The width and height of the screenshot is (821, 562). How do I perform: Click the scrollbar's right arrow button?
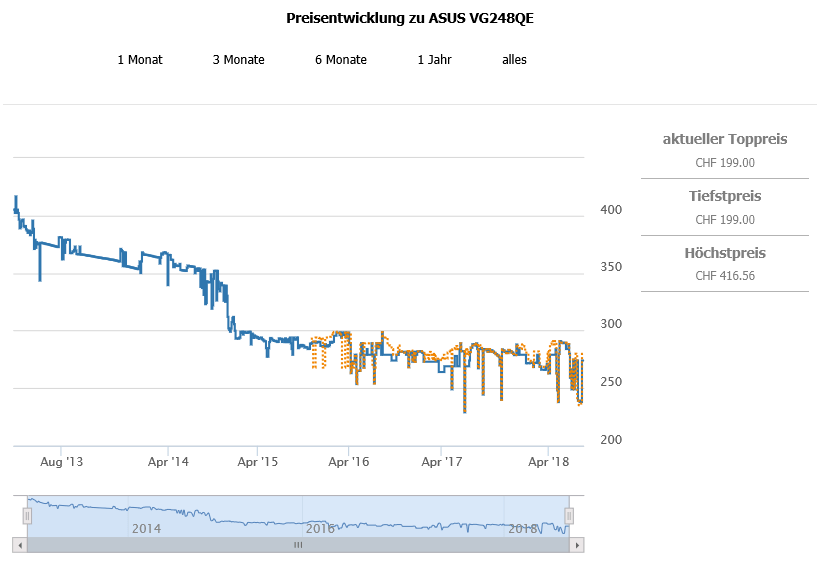[x=578, y=545]
